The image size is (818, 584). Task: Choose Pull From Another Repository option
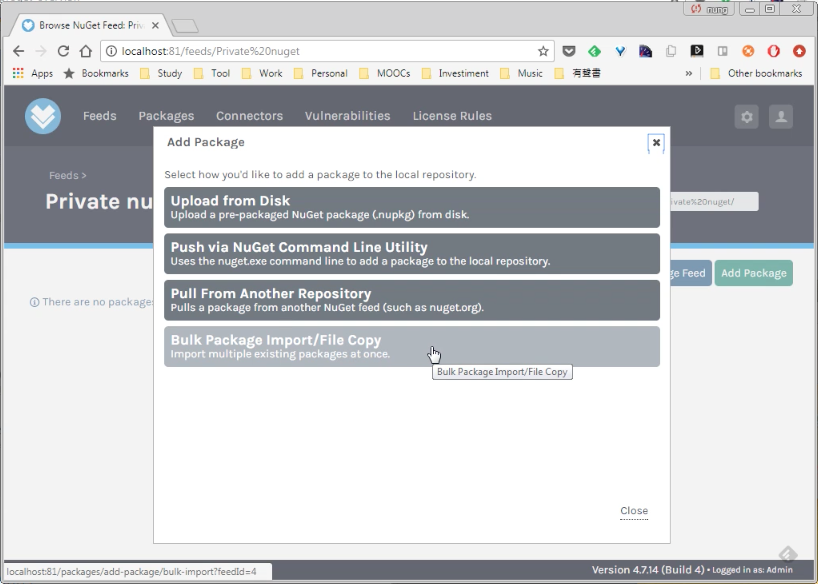point(412,300)
